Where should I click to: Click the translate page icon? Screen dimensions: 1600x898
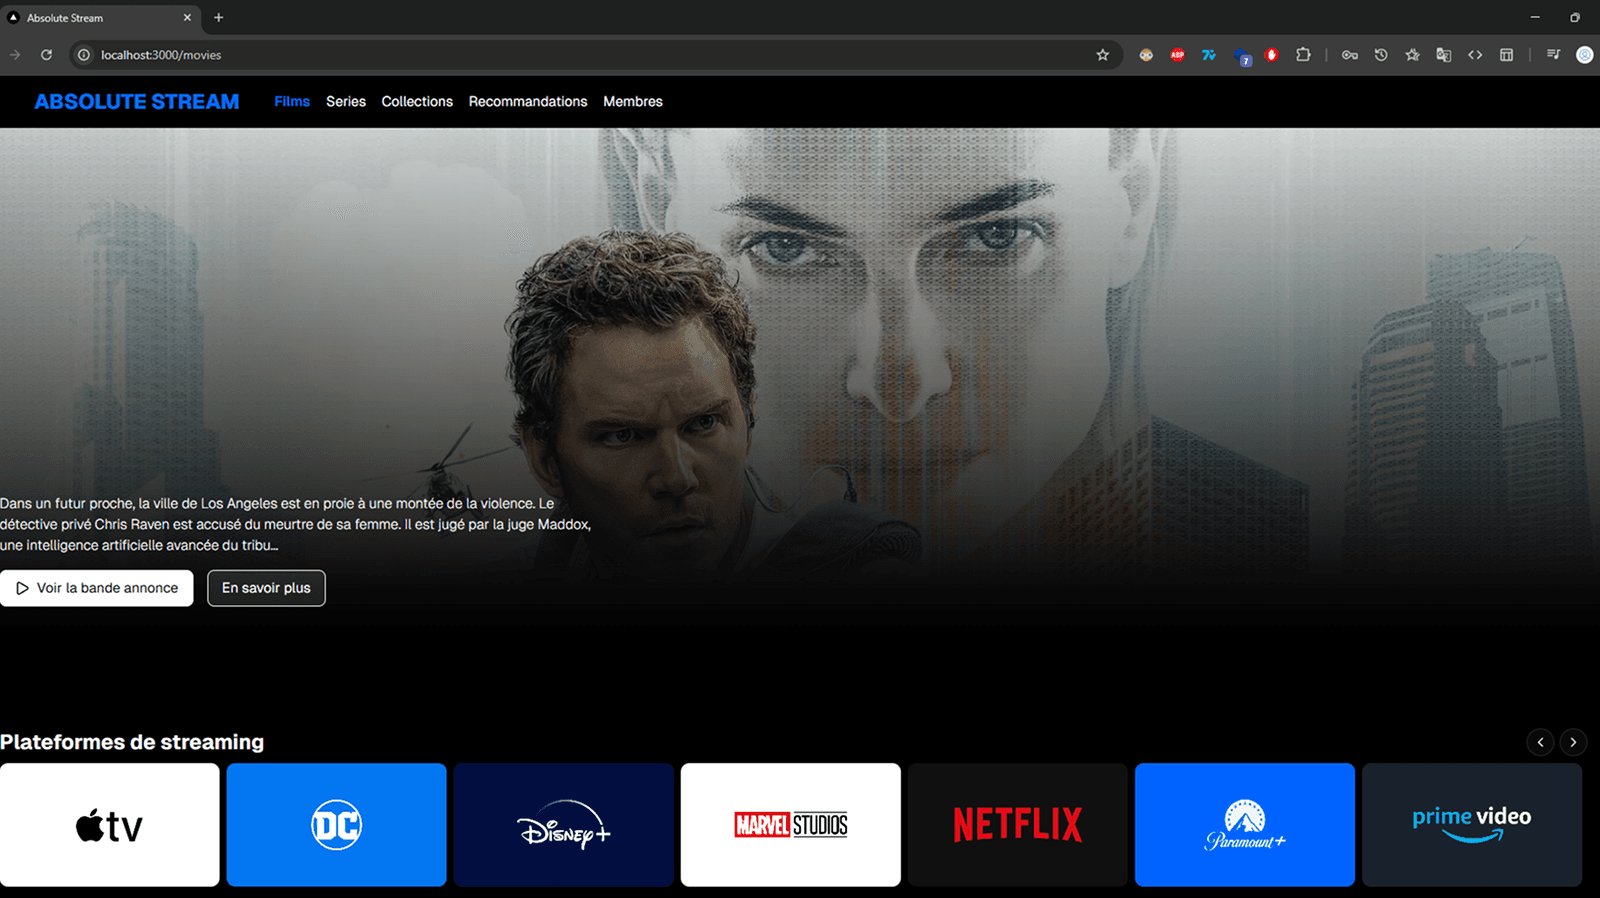click(1443, 55)
